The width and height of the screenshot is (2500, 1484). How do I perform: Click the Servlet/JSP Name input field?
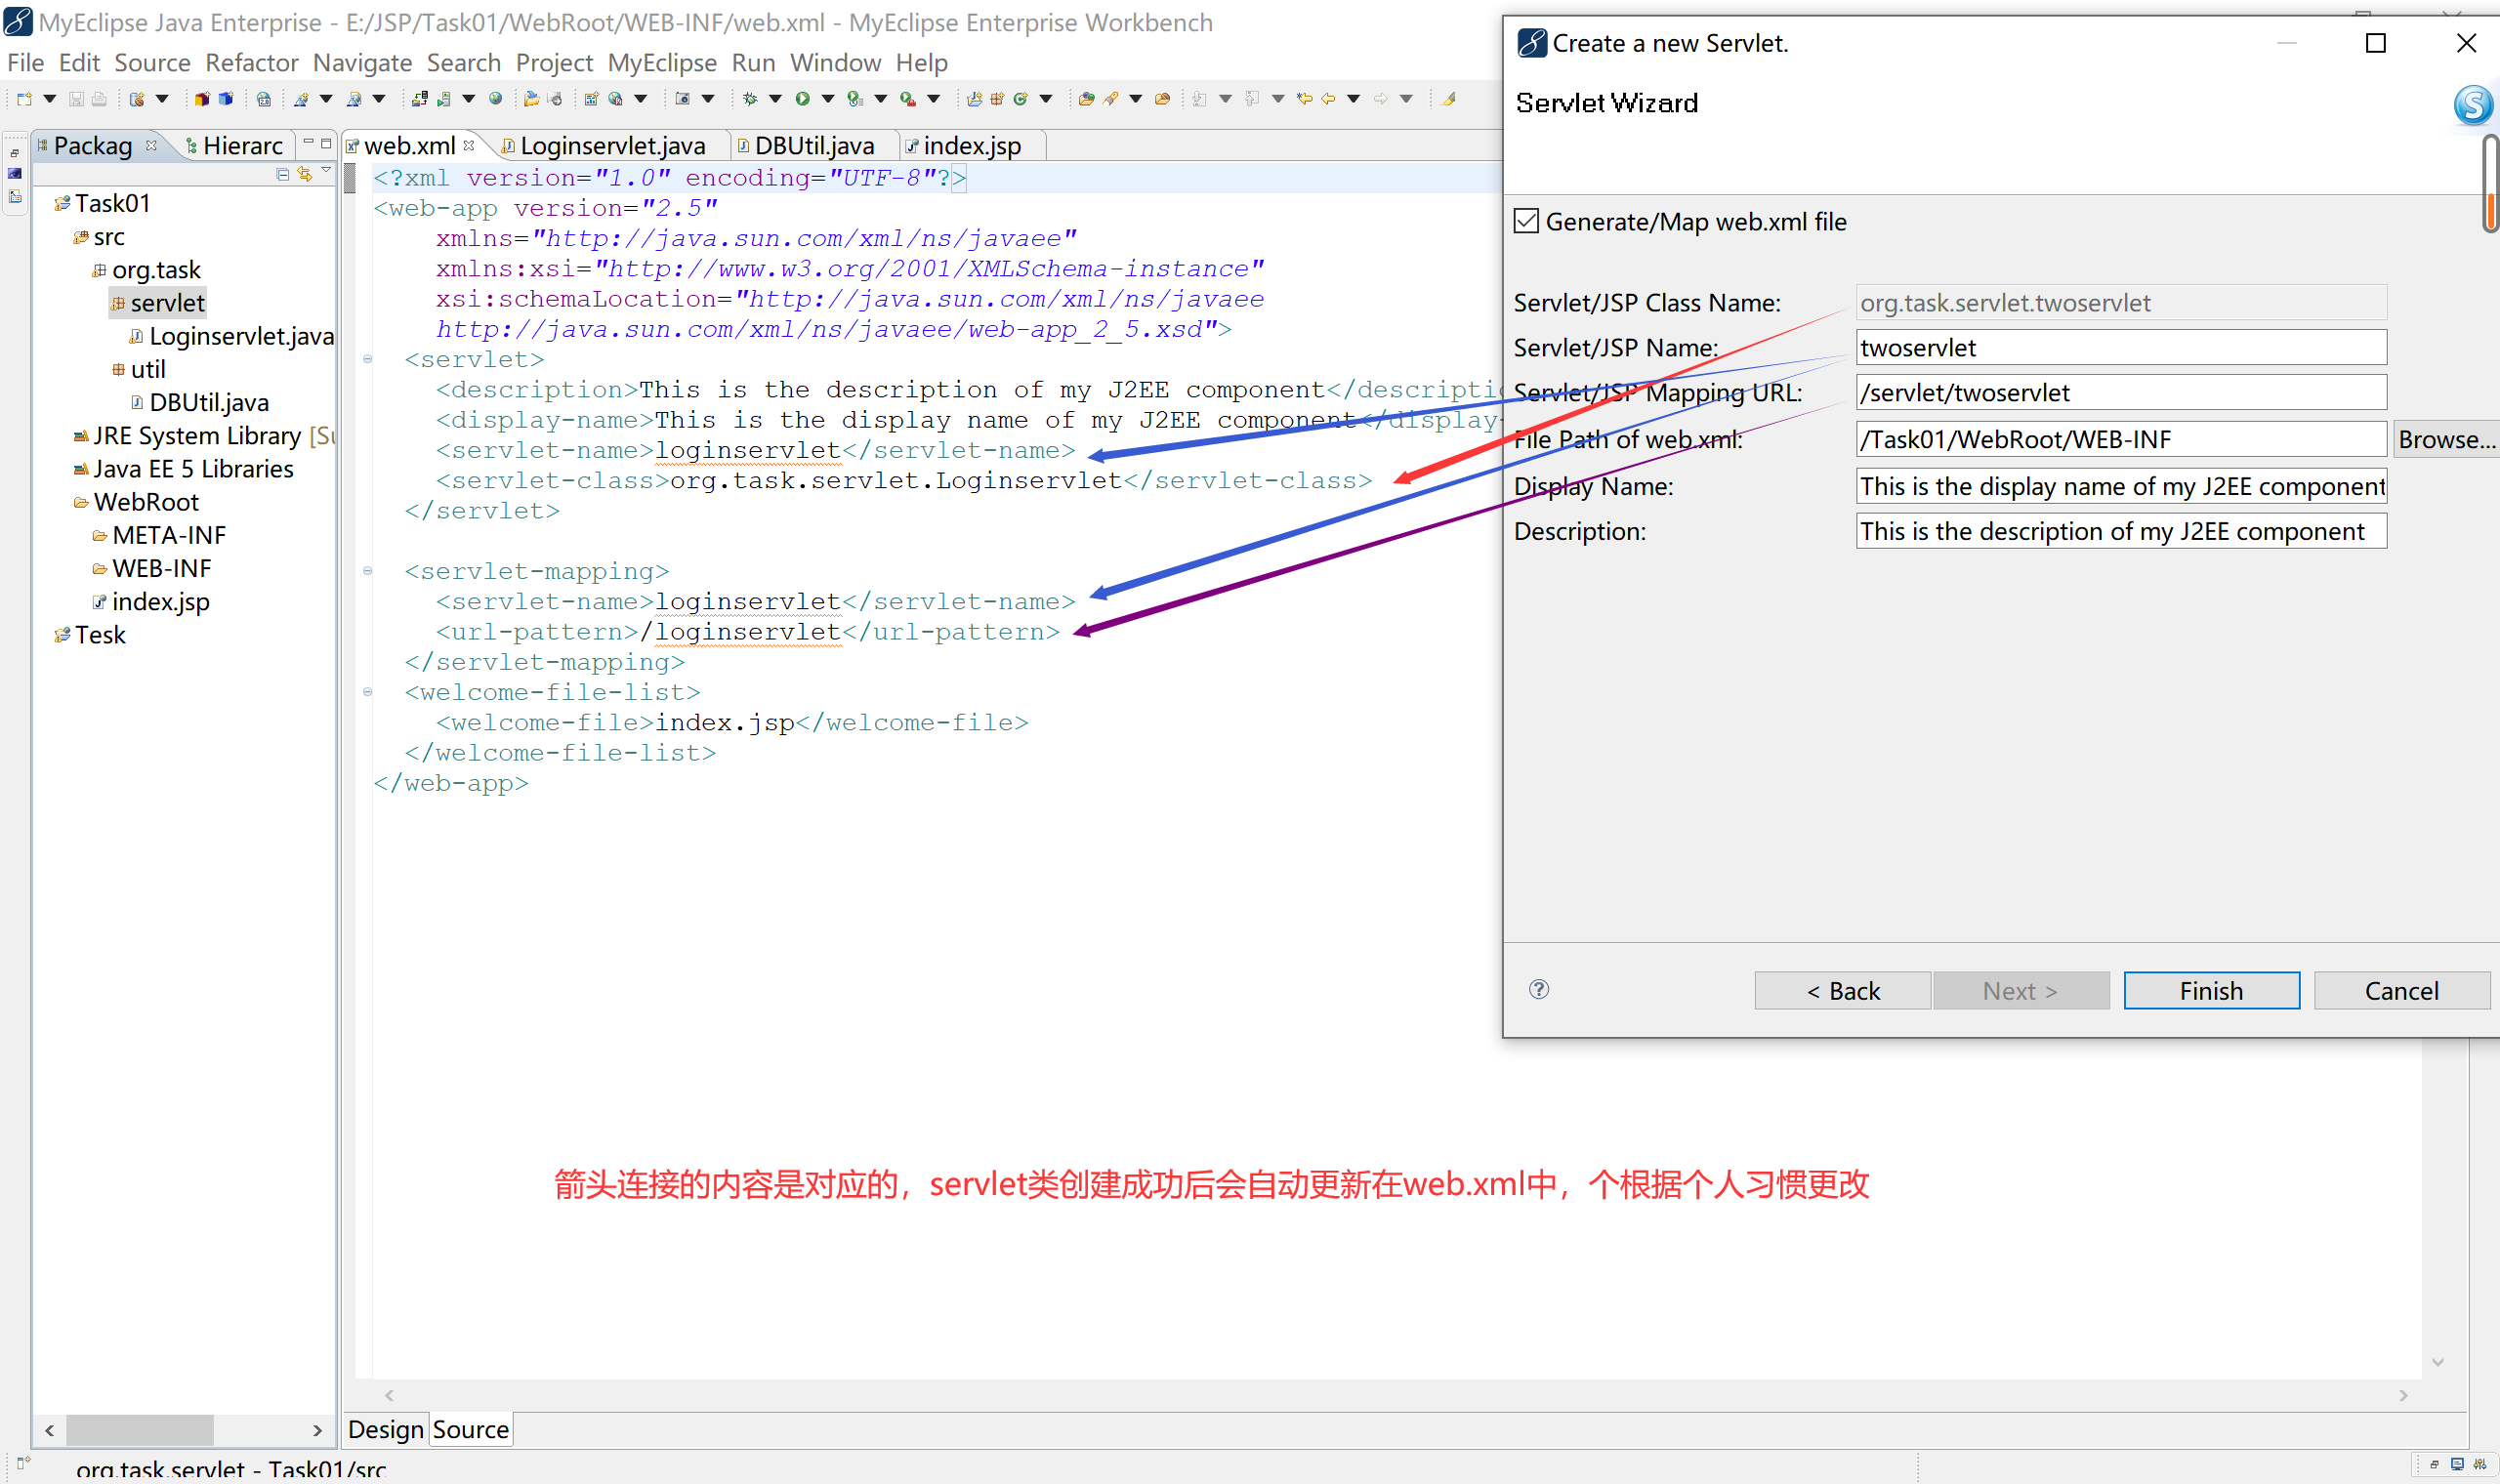(2120, 347)
